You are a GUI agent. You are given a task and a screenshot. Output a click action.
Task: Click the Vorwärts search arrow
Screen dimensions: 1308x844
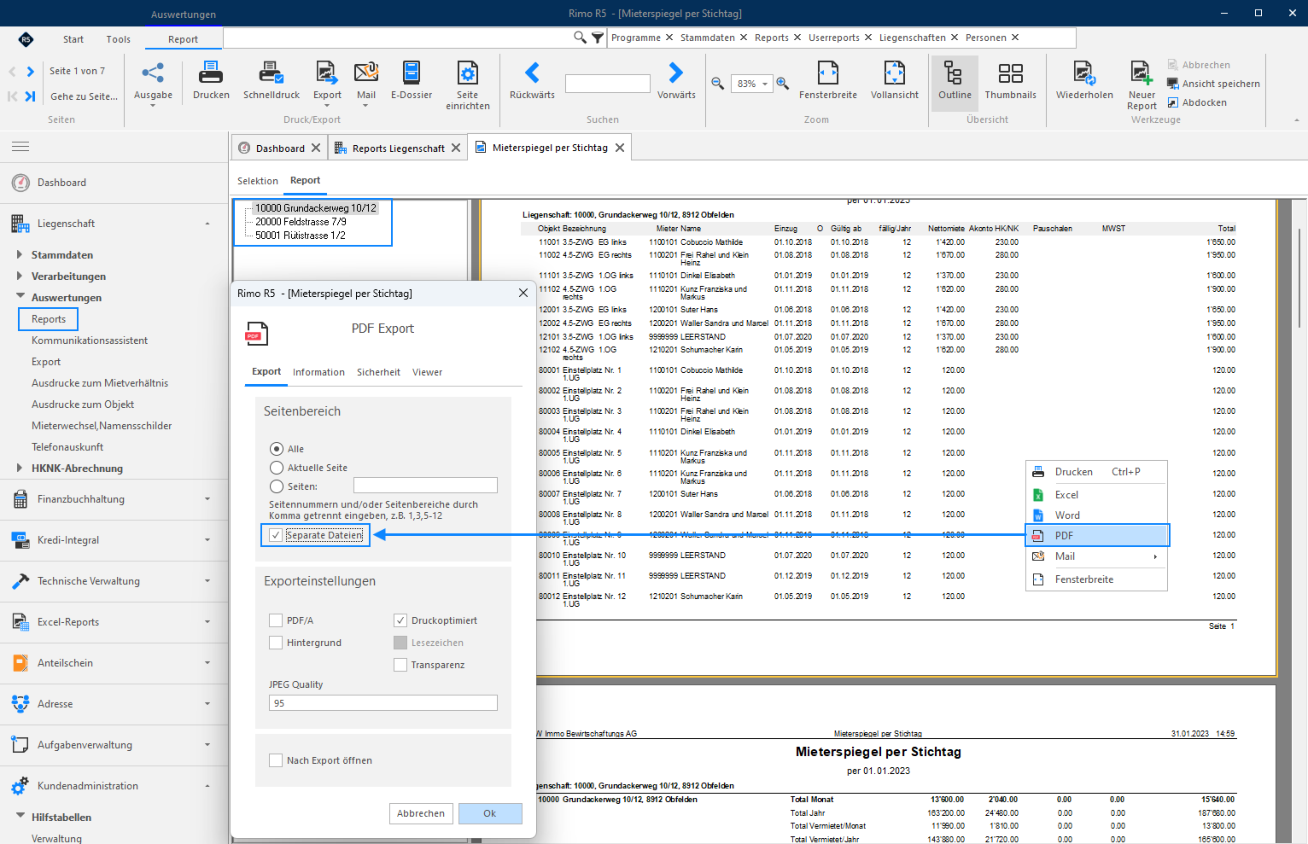pos(676,72)
